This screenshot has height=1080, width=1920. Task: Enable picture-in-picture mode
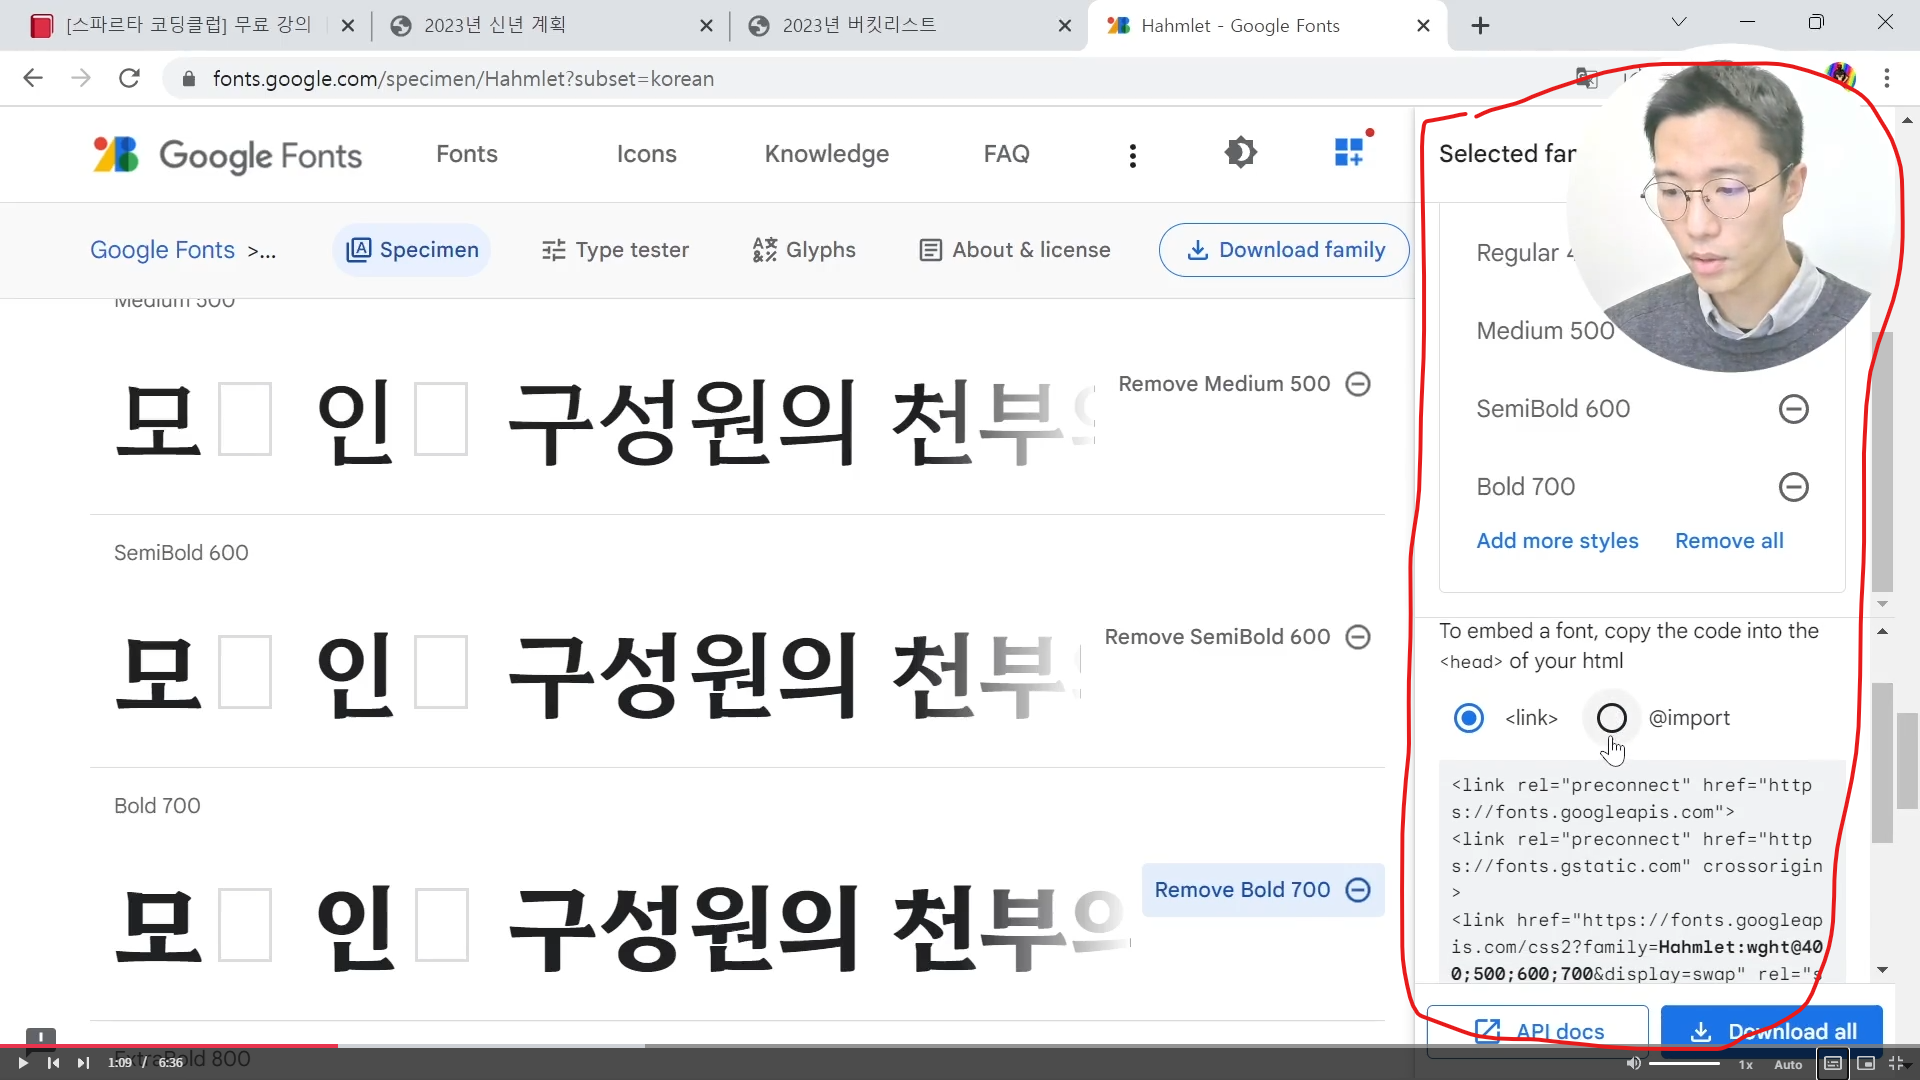point(1866,1063)
